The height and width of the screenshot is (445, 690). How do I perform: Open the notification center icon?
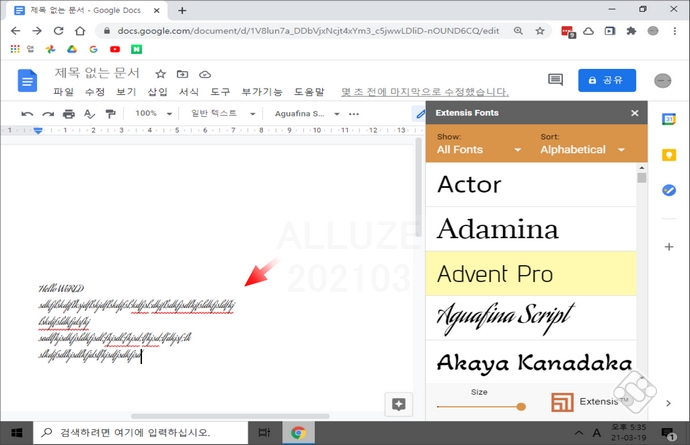tap(668, 433)
